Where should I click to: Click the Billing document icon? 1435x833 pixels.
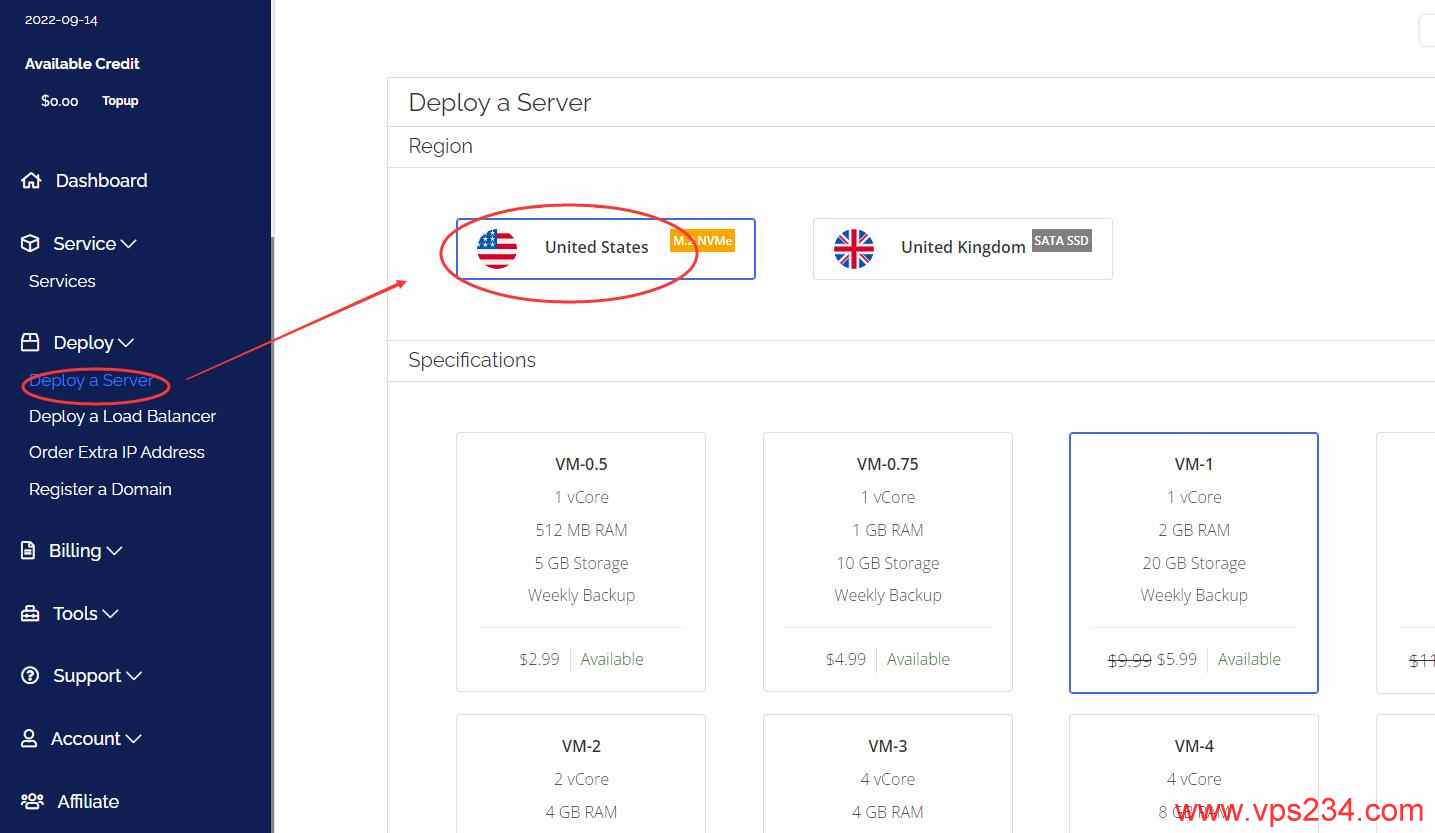(30, 550)
